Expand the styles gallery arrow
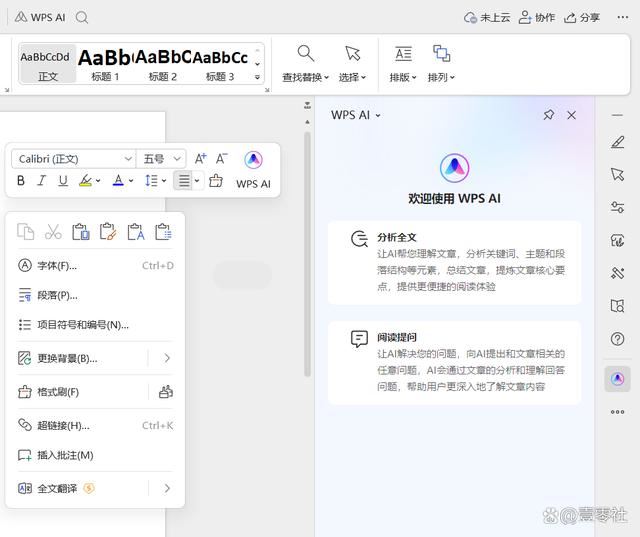Screen dimensions: 640x537 [x=257, y=77]
